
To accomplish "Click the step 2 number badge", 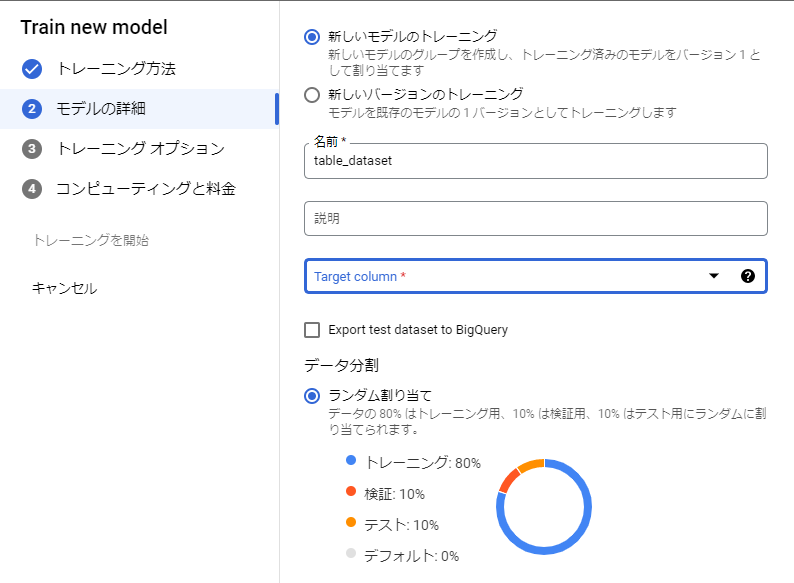I will click(x=32, y=109).
